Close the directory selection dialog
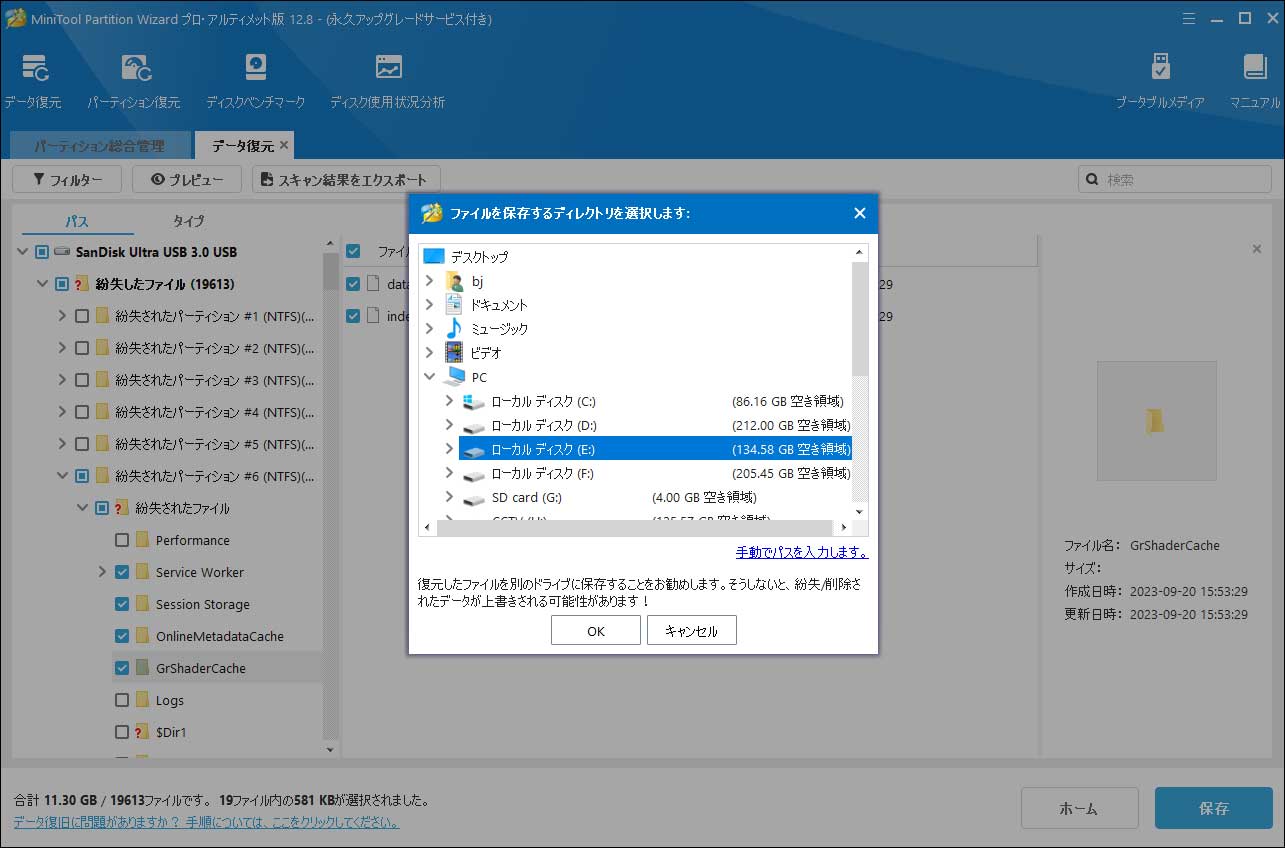This screenshot has width=1285, height=848. coord(859,213)
